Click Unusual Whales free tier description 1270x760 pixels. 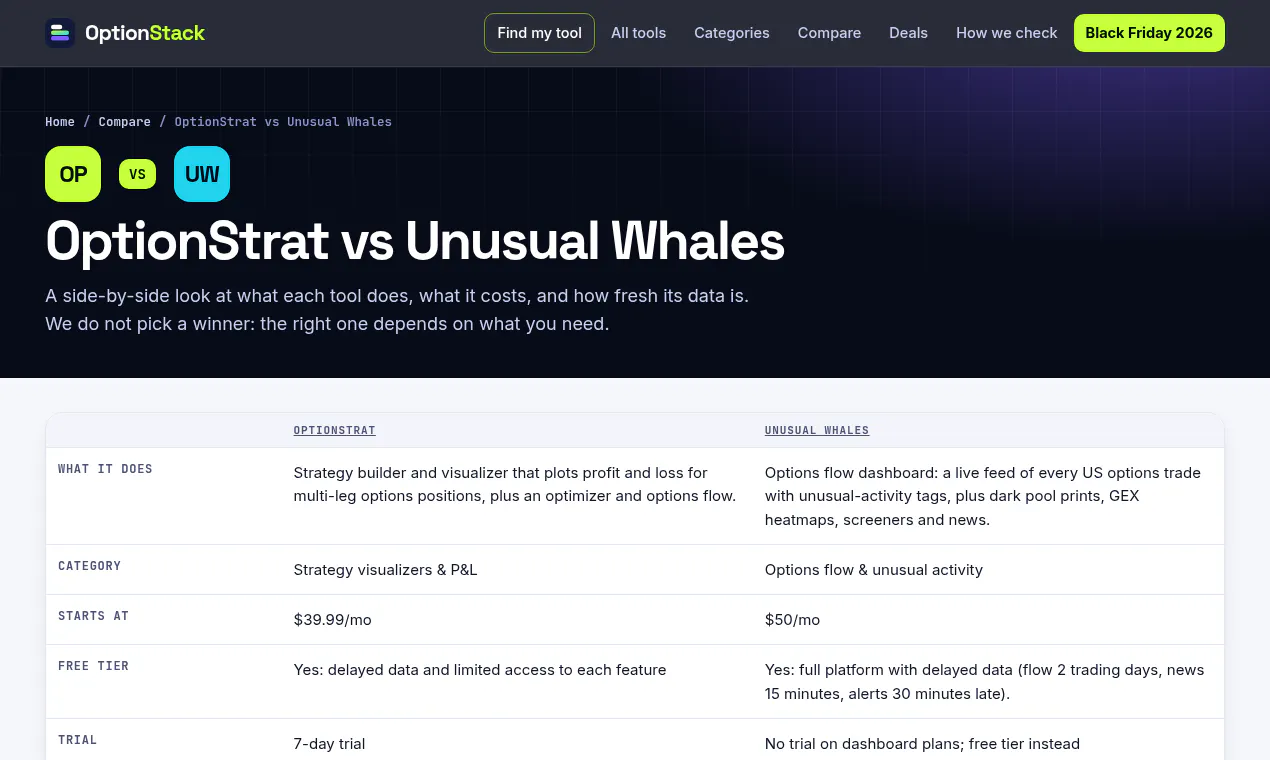(x=985, y=682)
